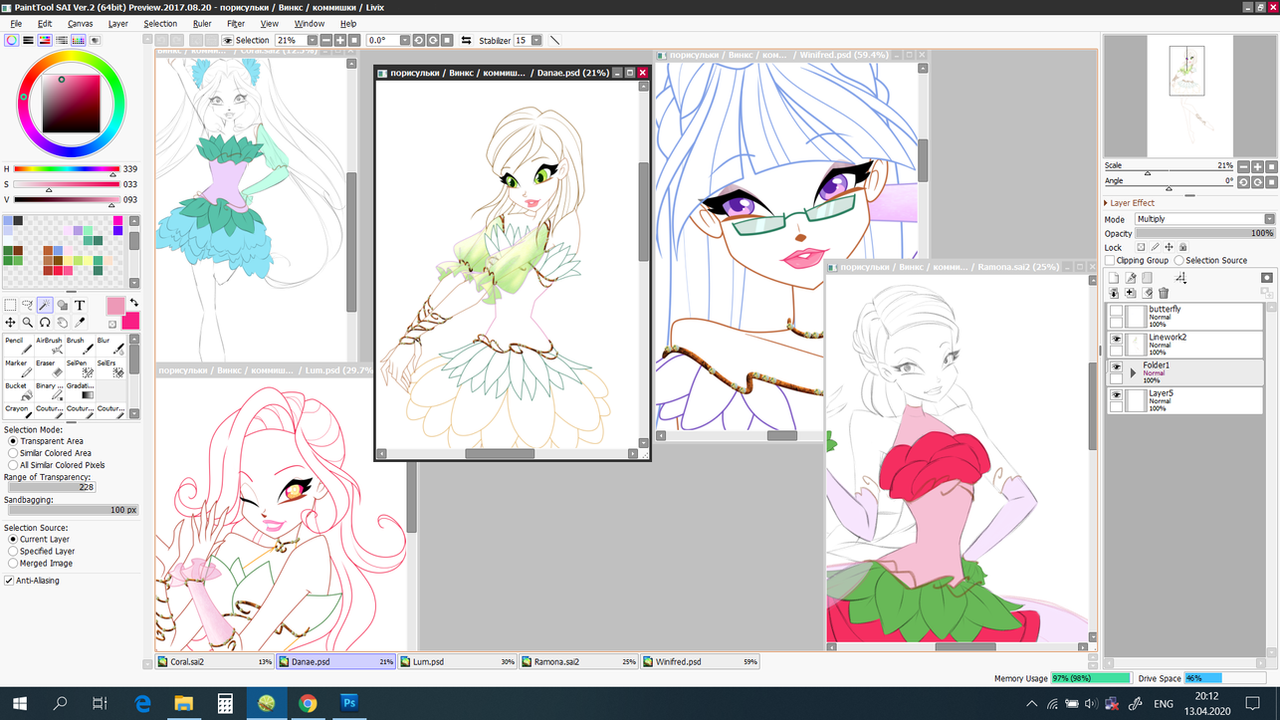Switch to the Winifred.psd document tab
This screenshot has width=1280, height=720.
point(700,662)
